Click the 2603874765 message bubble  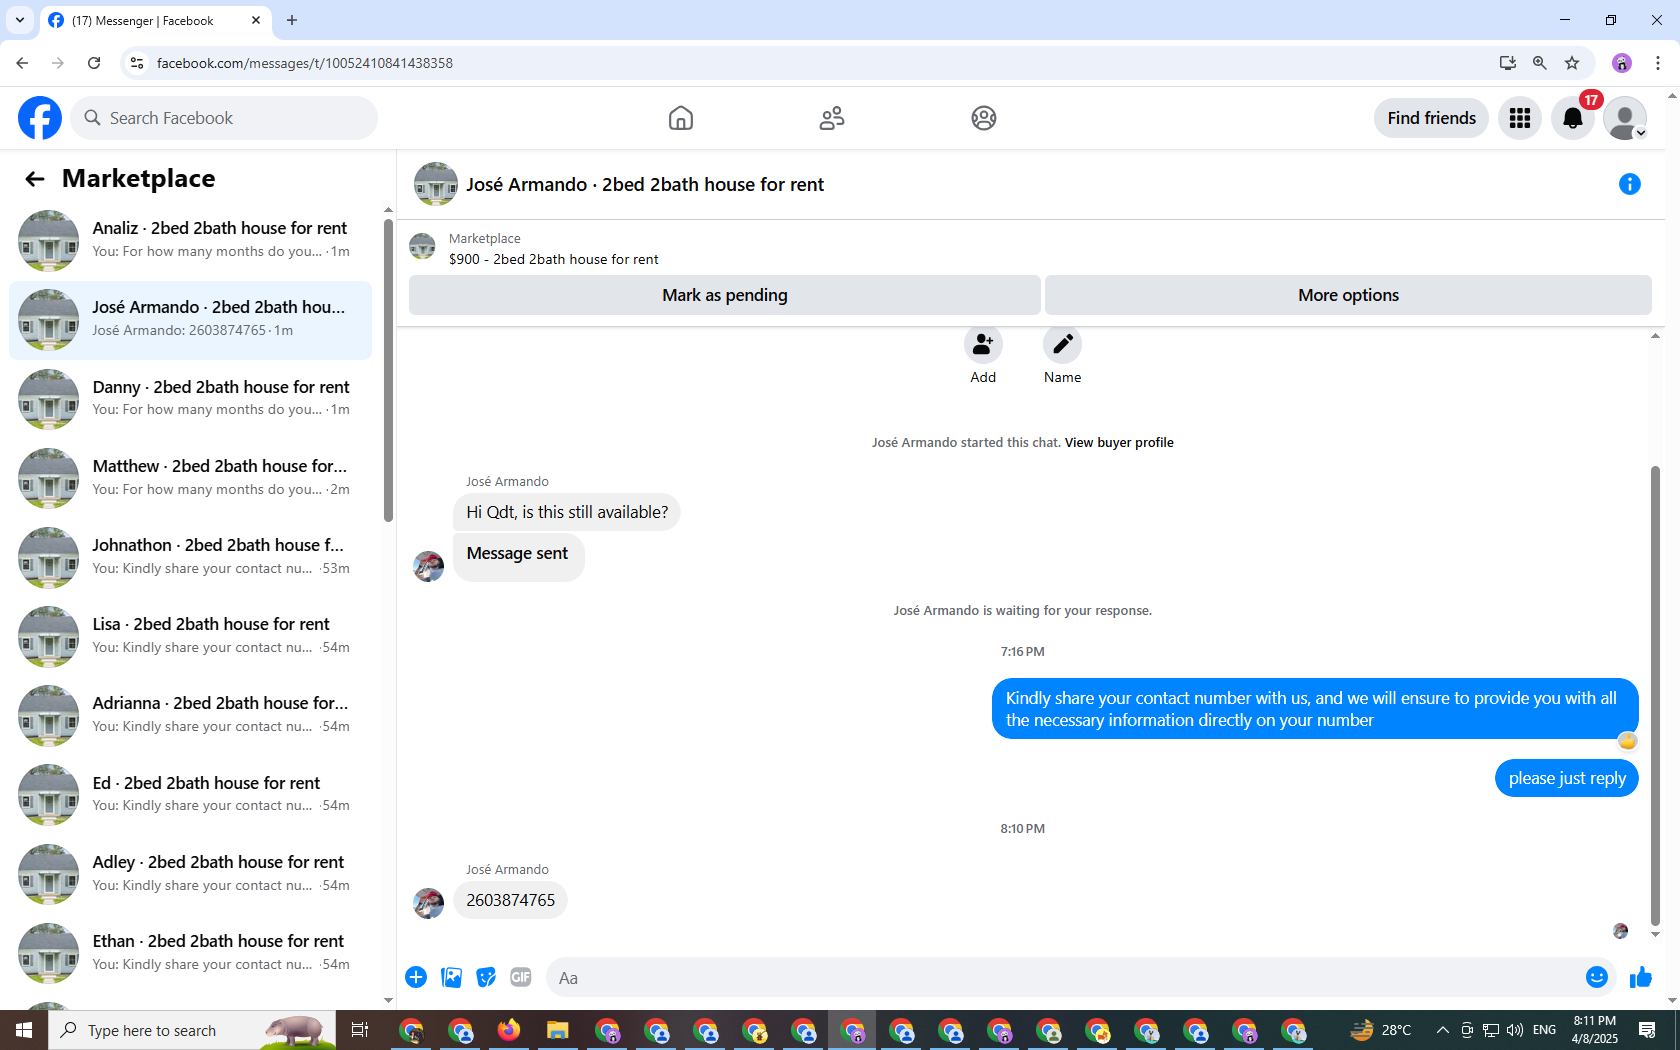coord(510,900)
